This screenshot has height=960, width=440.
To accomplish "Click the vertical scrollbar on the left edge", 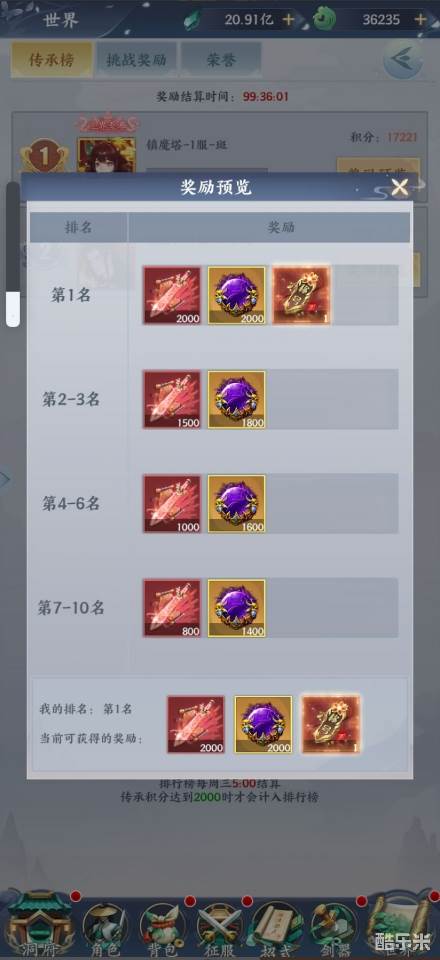I will (x=13, y=253).
